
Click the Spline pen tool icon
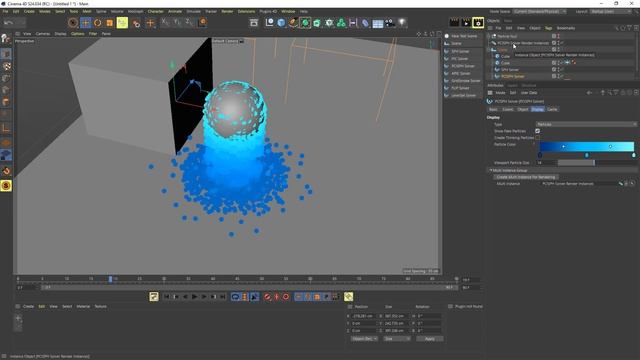tap(293, 23)
